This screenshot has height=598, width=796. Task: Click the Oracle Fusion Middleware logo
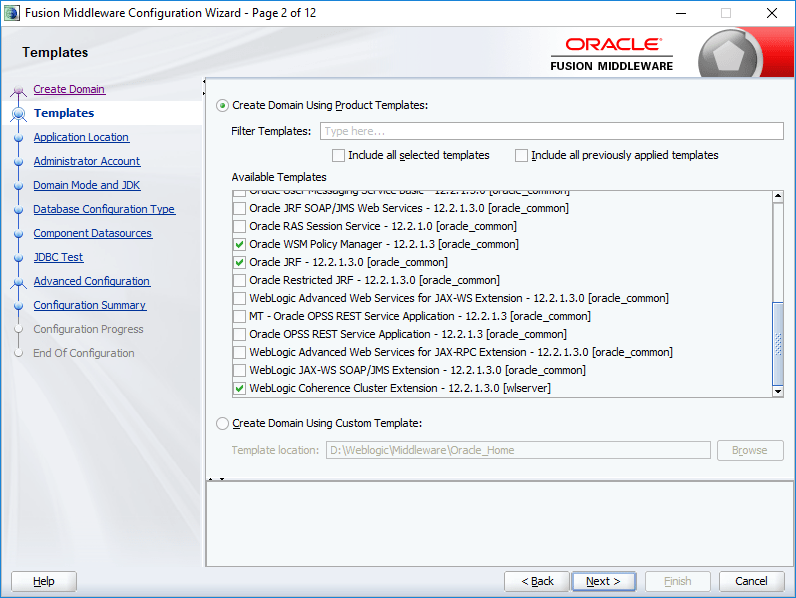[x=612, y=54]
